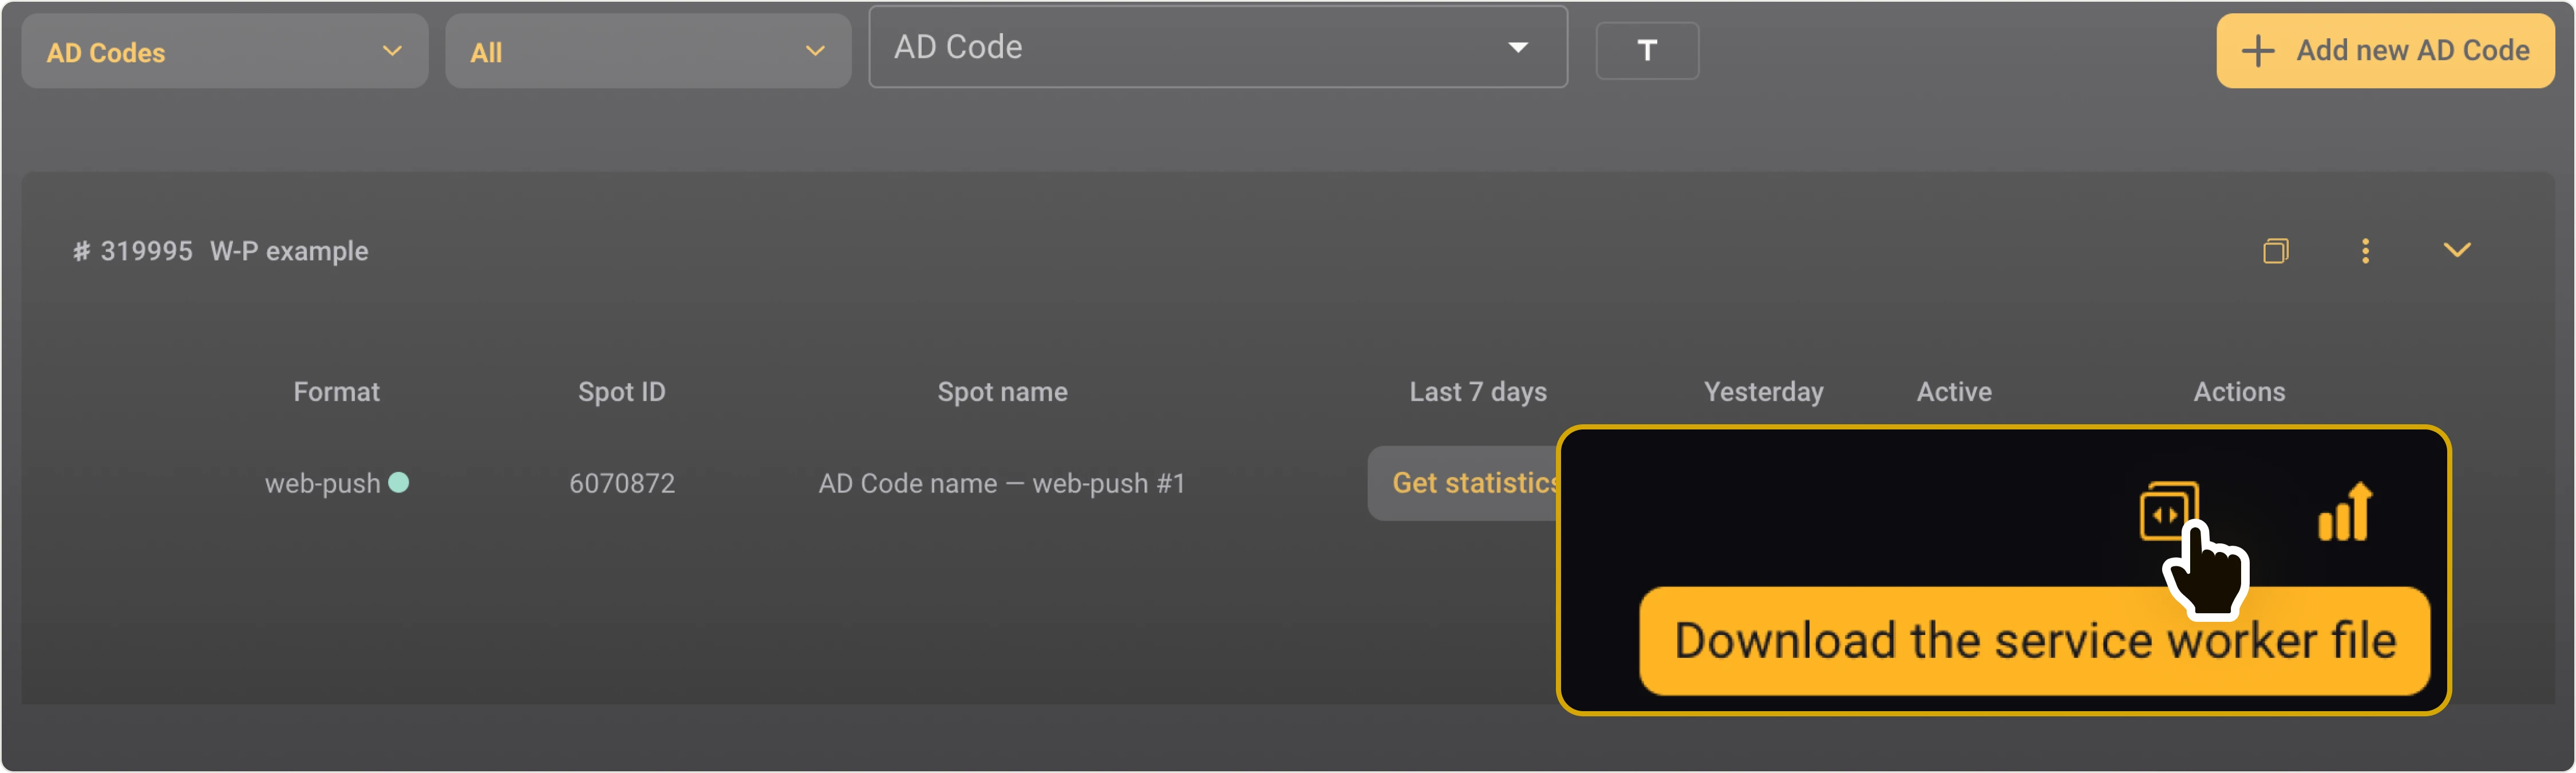Click inside the AD Code search field
This screenshot has width=2576, height=773.
tap(1150, 46)
